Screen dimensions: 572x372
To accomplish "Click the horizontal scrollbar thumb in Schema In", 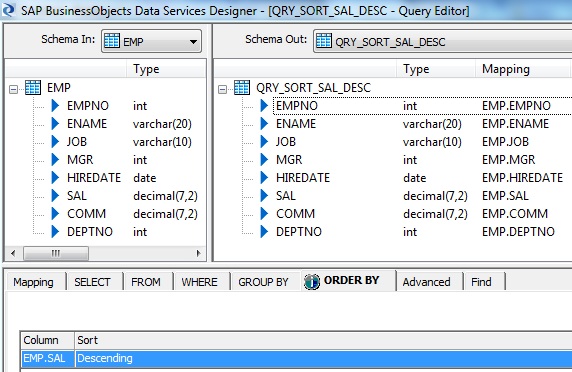I will click(56, 253).
